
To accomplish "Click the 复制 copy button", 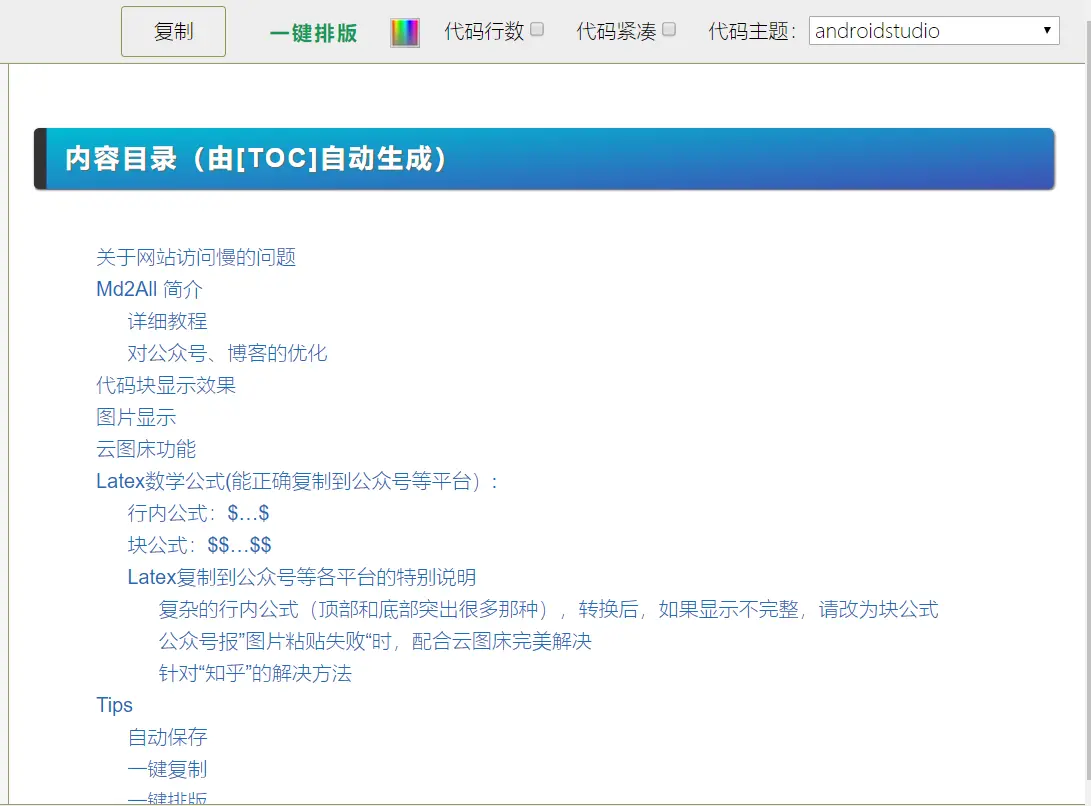I will pyautogui.click(x=173, y=31).
